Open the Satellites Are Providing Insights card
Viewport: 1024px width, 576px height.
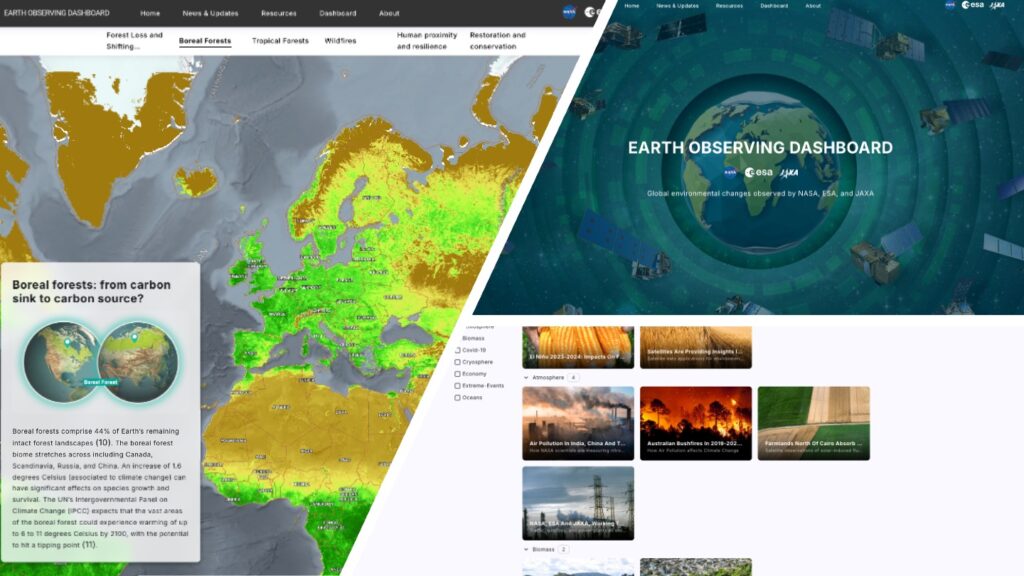(696, 347)
